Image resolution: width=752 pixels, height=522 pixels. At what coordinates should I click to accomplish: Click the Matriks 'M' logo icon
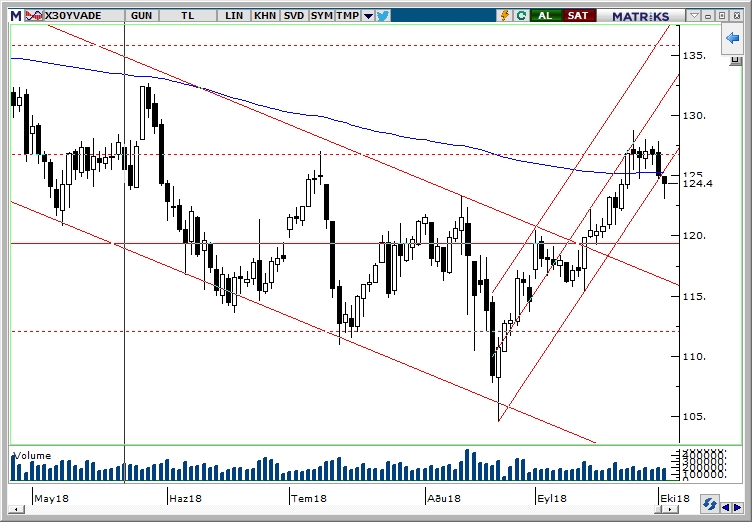point(16,16)
